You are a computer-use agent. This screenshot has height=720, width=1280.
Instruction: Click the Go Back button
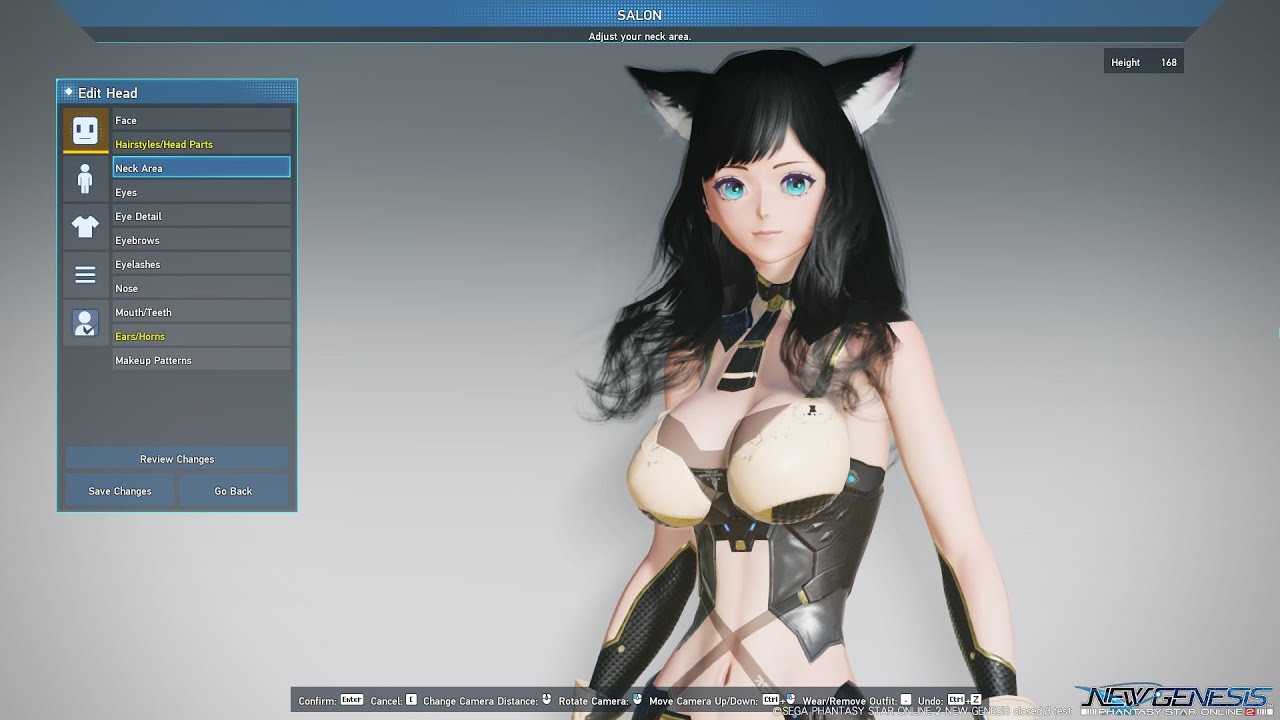(x=233, y=491)
